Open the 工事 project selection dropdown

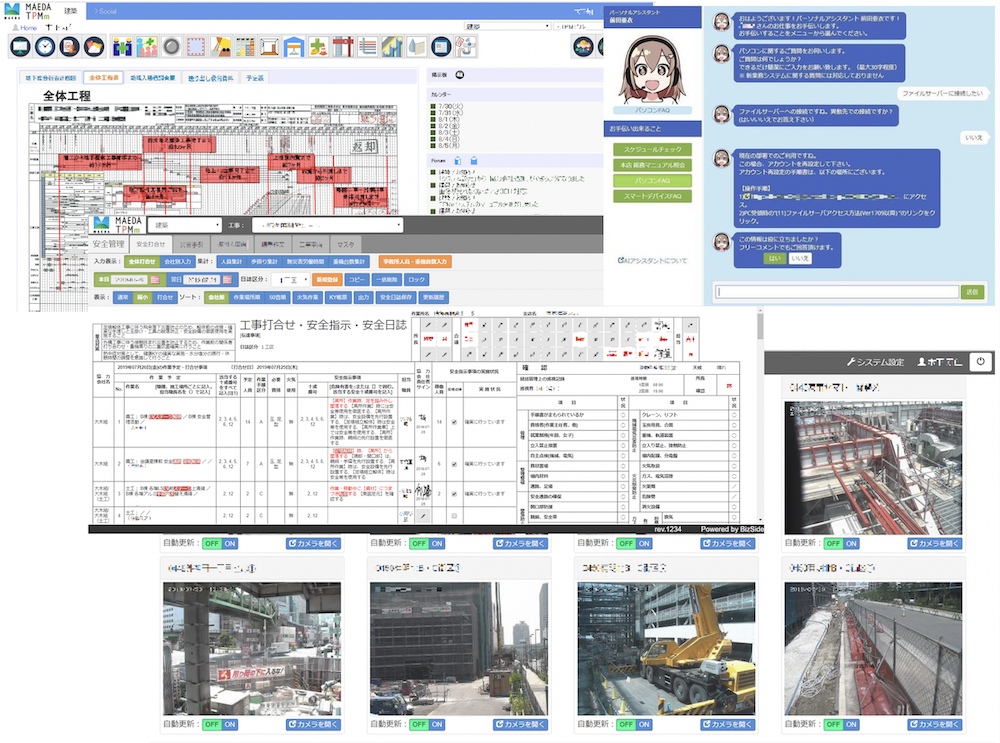coord(328,225)
